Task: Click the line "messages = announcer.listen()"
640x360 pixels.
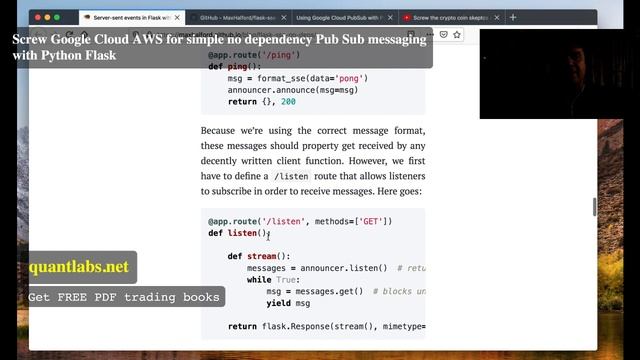Action: [x=317, y=268]
